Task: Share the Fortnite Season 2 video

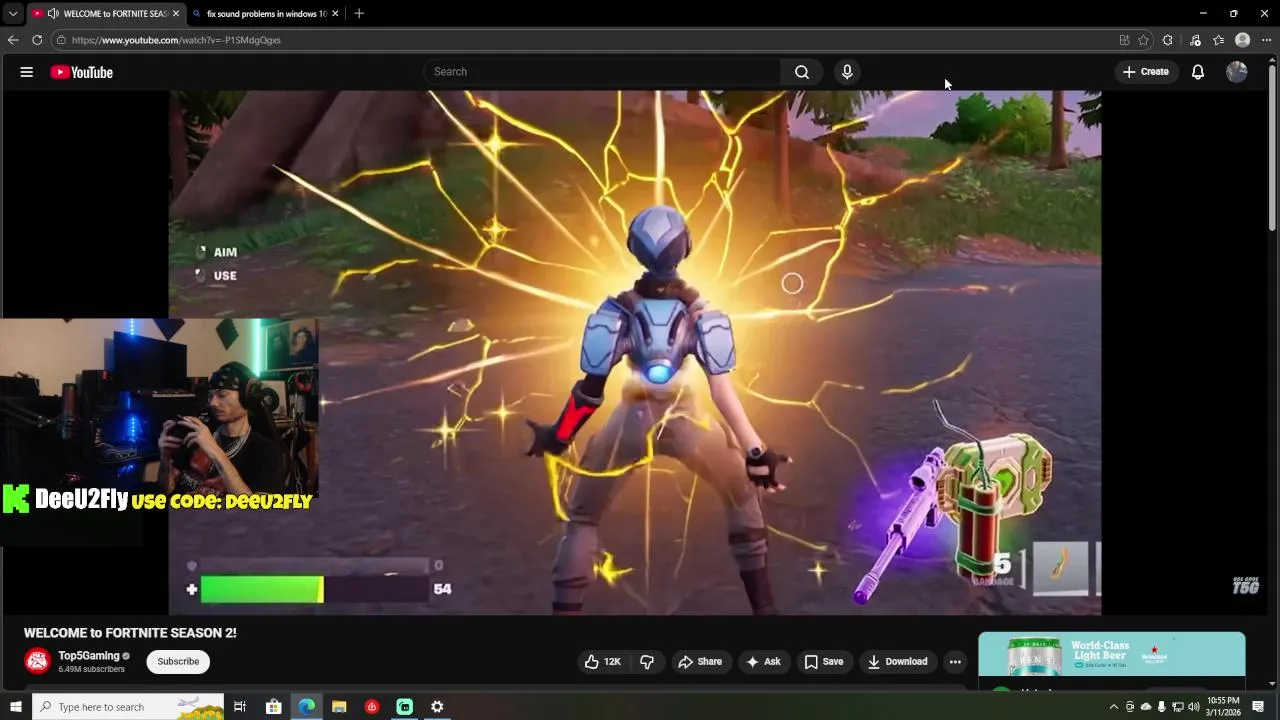Action: pyautogui.click(x=700, y=662)
